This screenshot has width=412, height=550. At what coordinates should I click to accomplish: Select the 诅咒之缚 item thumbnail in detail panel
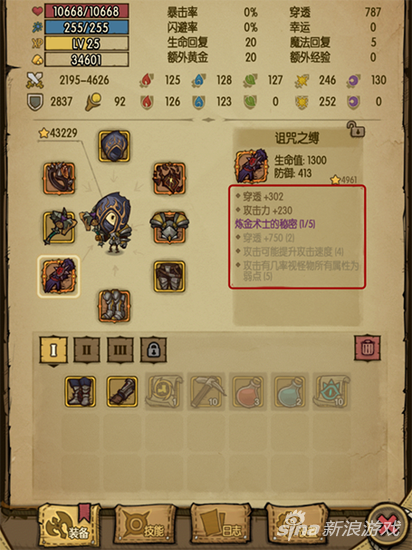pyautogui.click(x=251, y=166)
